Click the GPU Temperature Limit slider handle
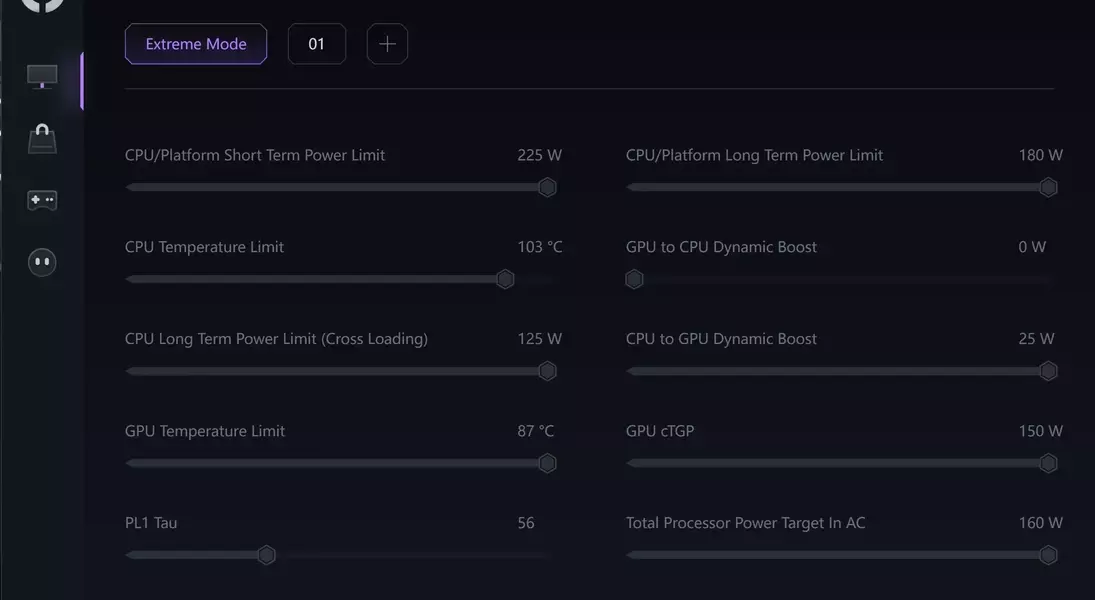 [x=547, y=463]
